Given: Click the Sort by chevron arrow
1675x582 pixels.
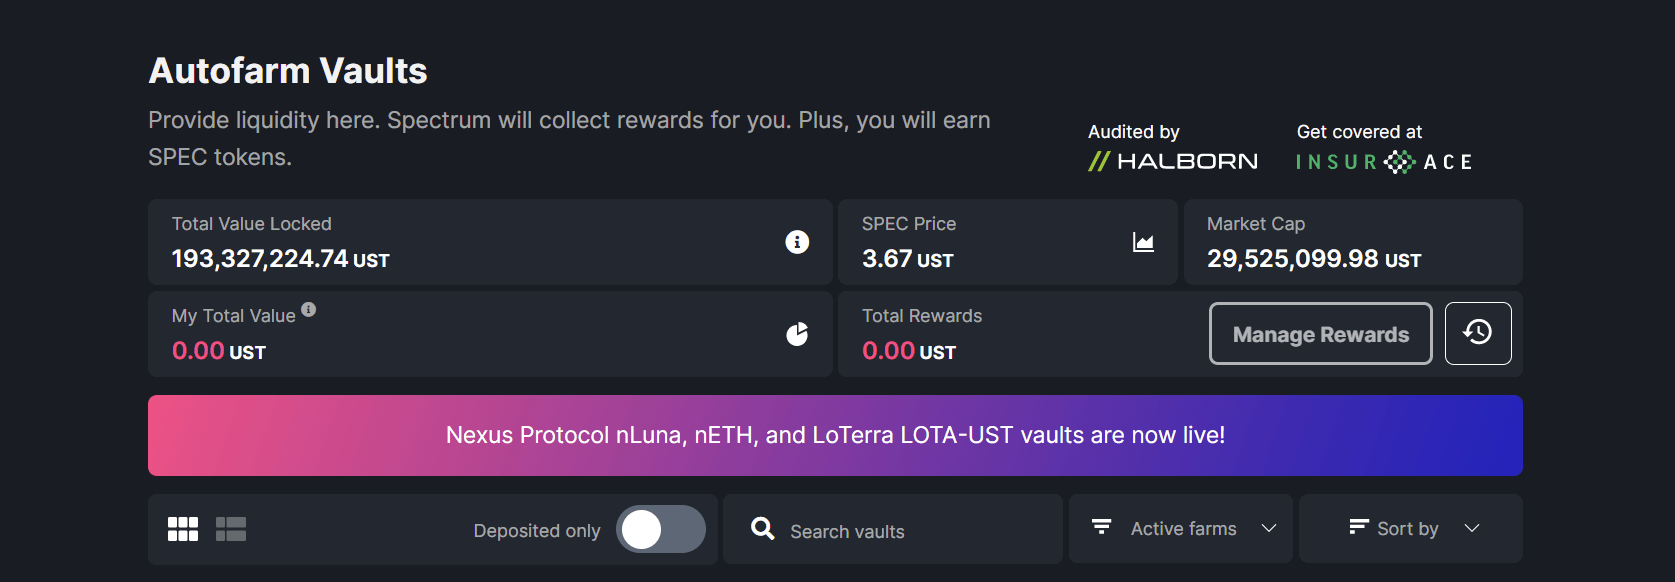Looking at the screenshot, I should coord(1472,529).
